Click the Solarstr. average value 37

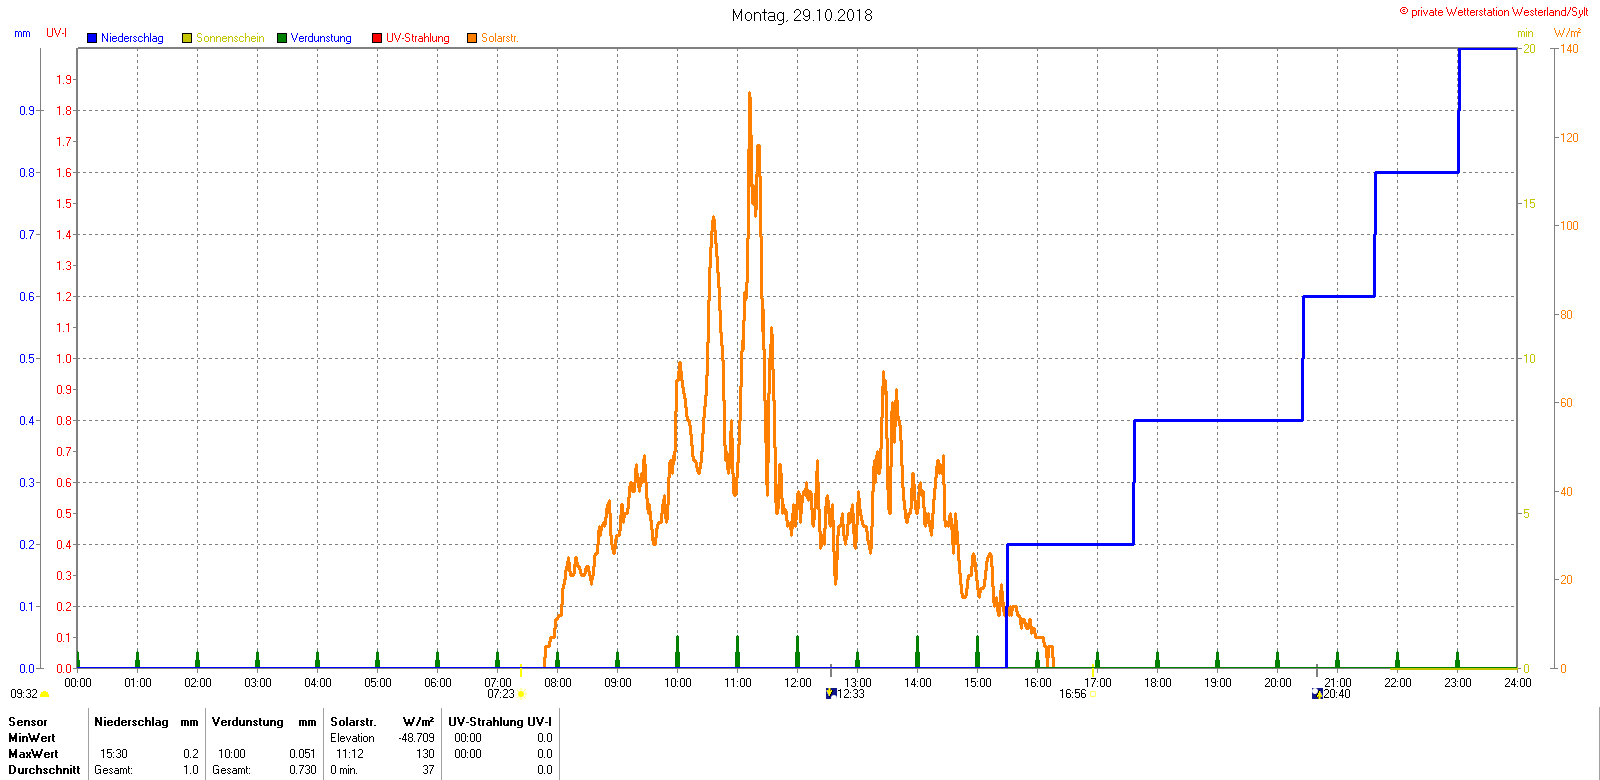tap(429, 770)
